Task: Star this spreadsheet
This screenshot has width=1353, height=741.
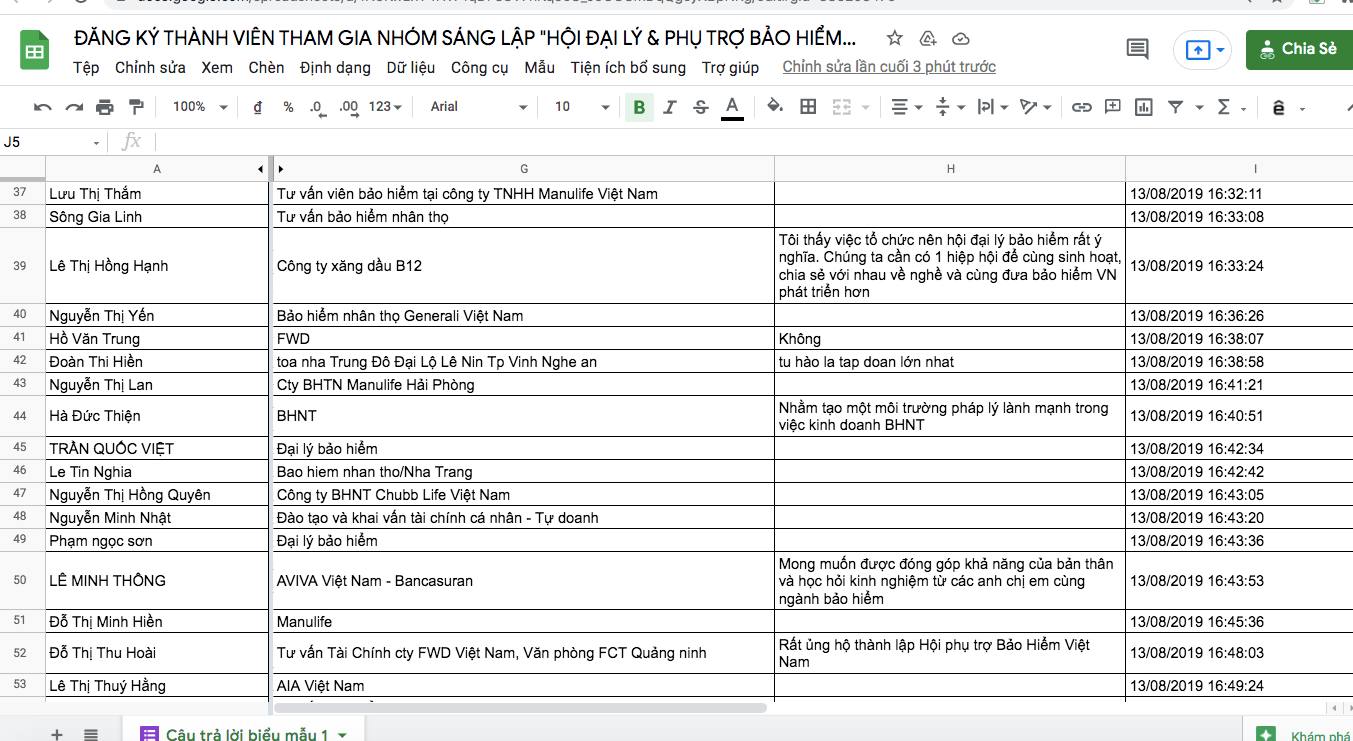Action: [894, 39]
